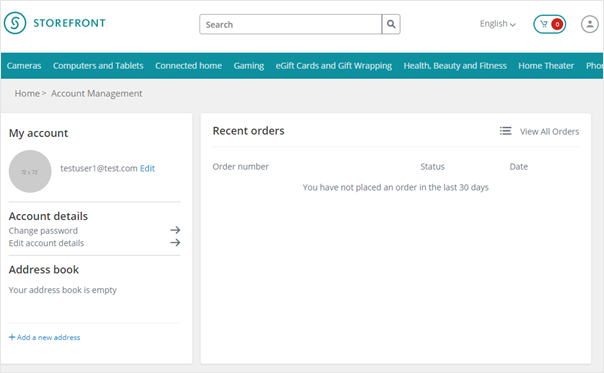
Task: Click the Order number column header
Action: click(240, 166)
